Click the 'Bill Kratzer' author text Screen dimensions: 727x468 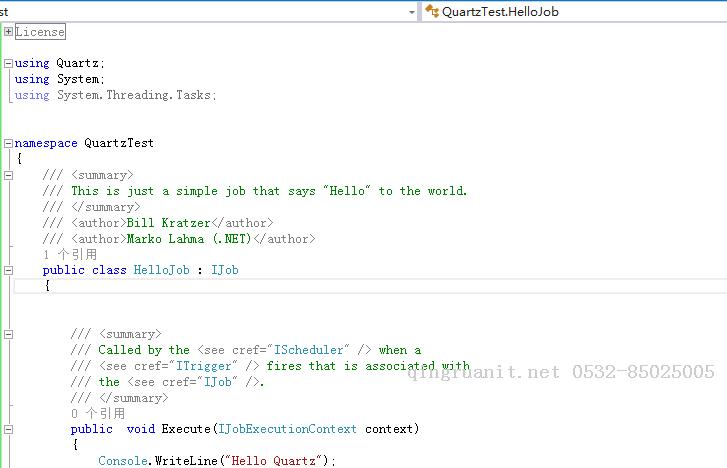[168, 223]
